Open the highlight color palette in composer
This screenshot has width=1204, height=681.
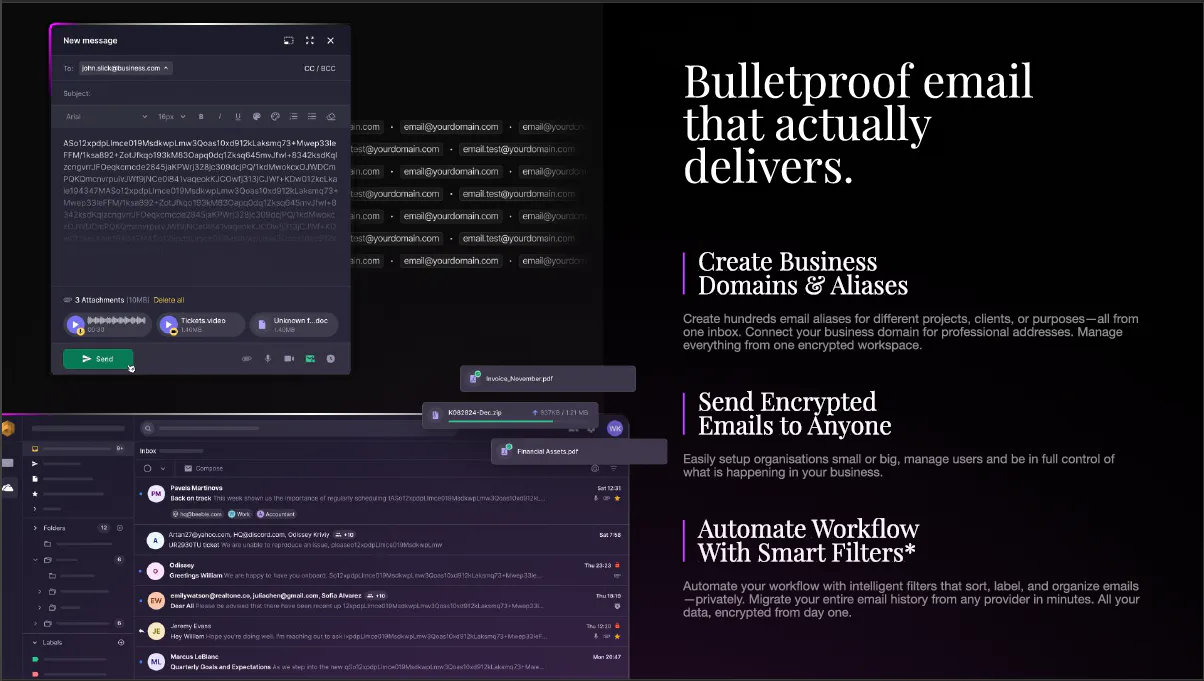pyautogui.click(x=275, y=117)
